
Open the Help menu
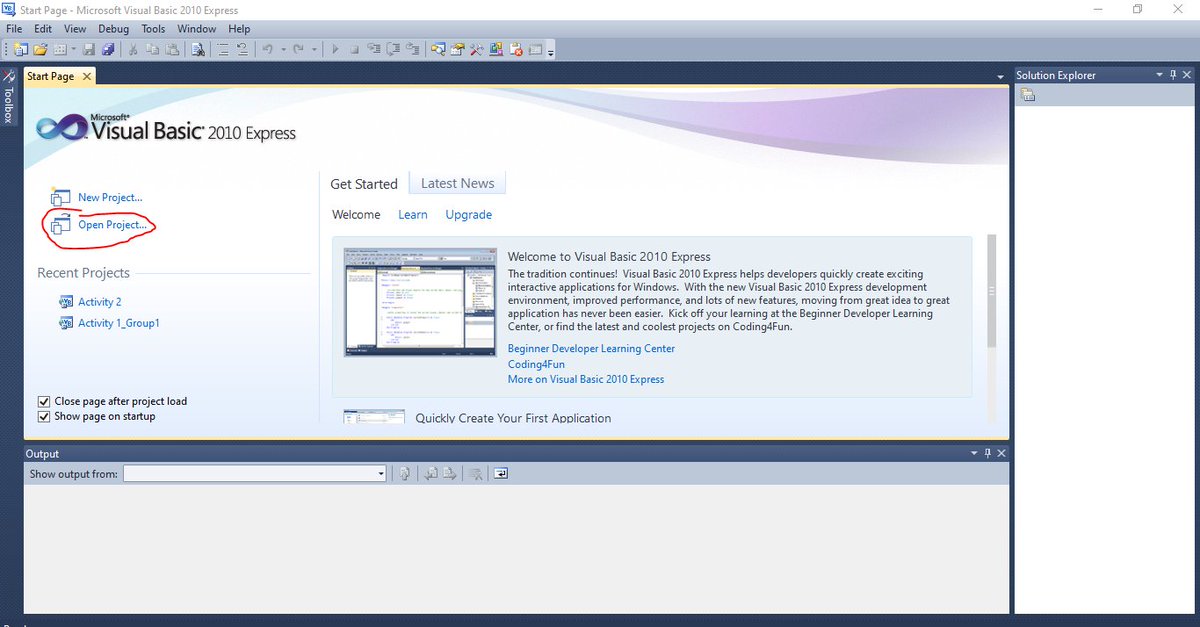point(239,29)
